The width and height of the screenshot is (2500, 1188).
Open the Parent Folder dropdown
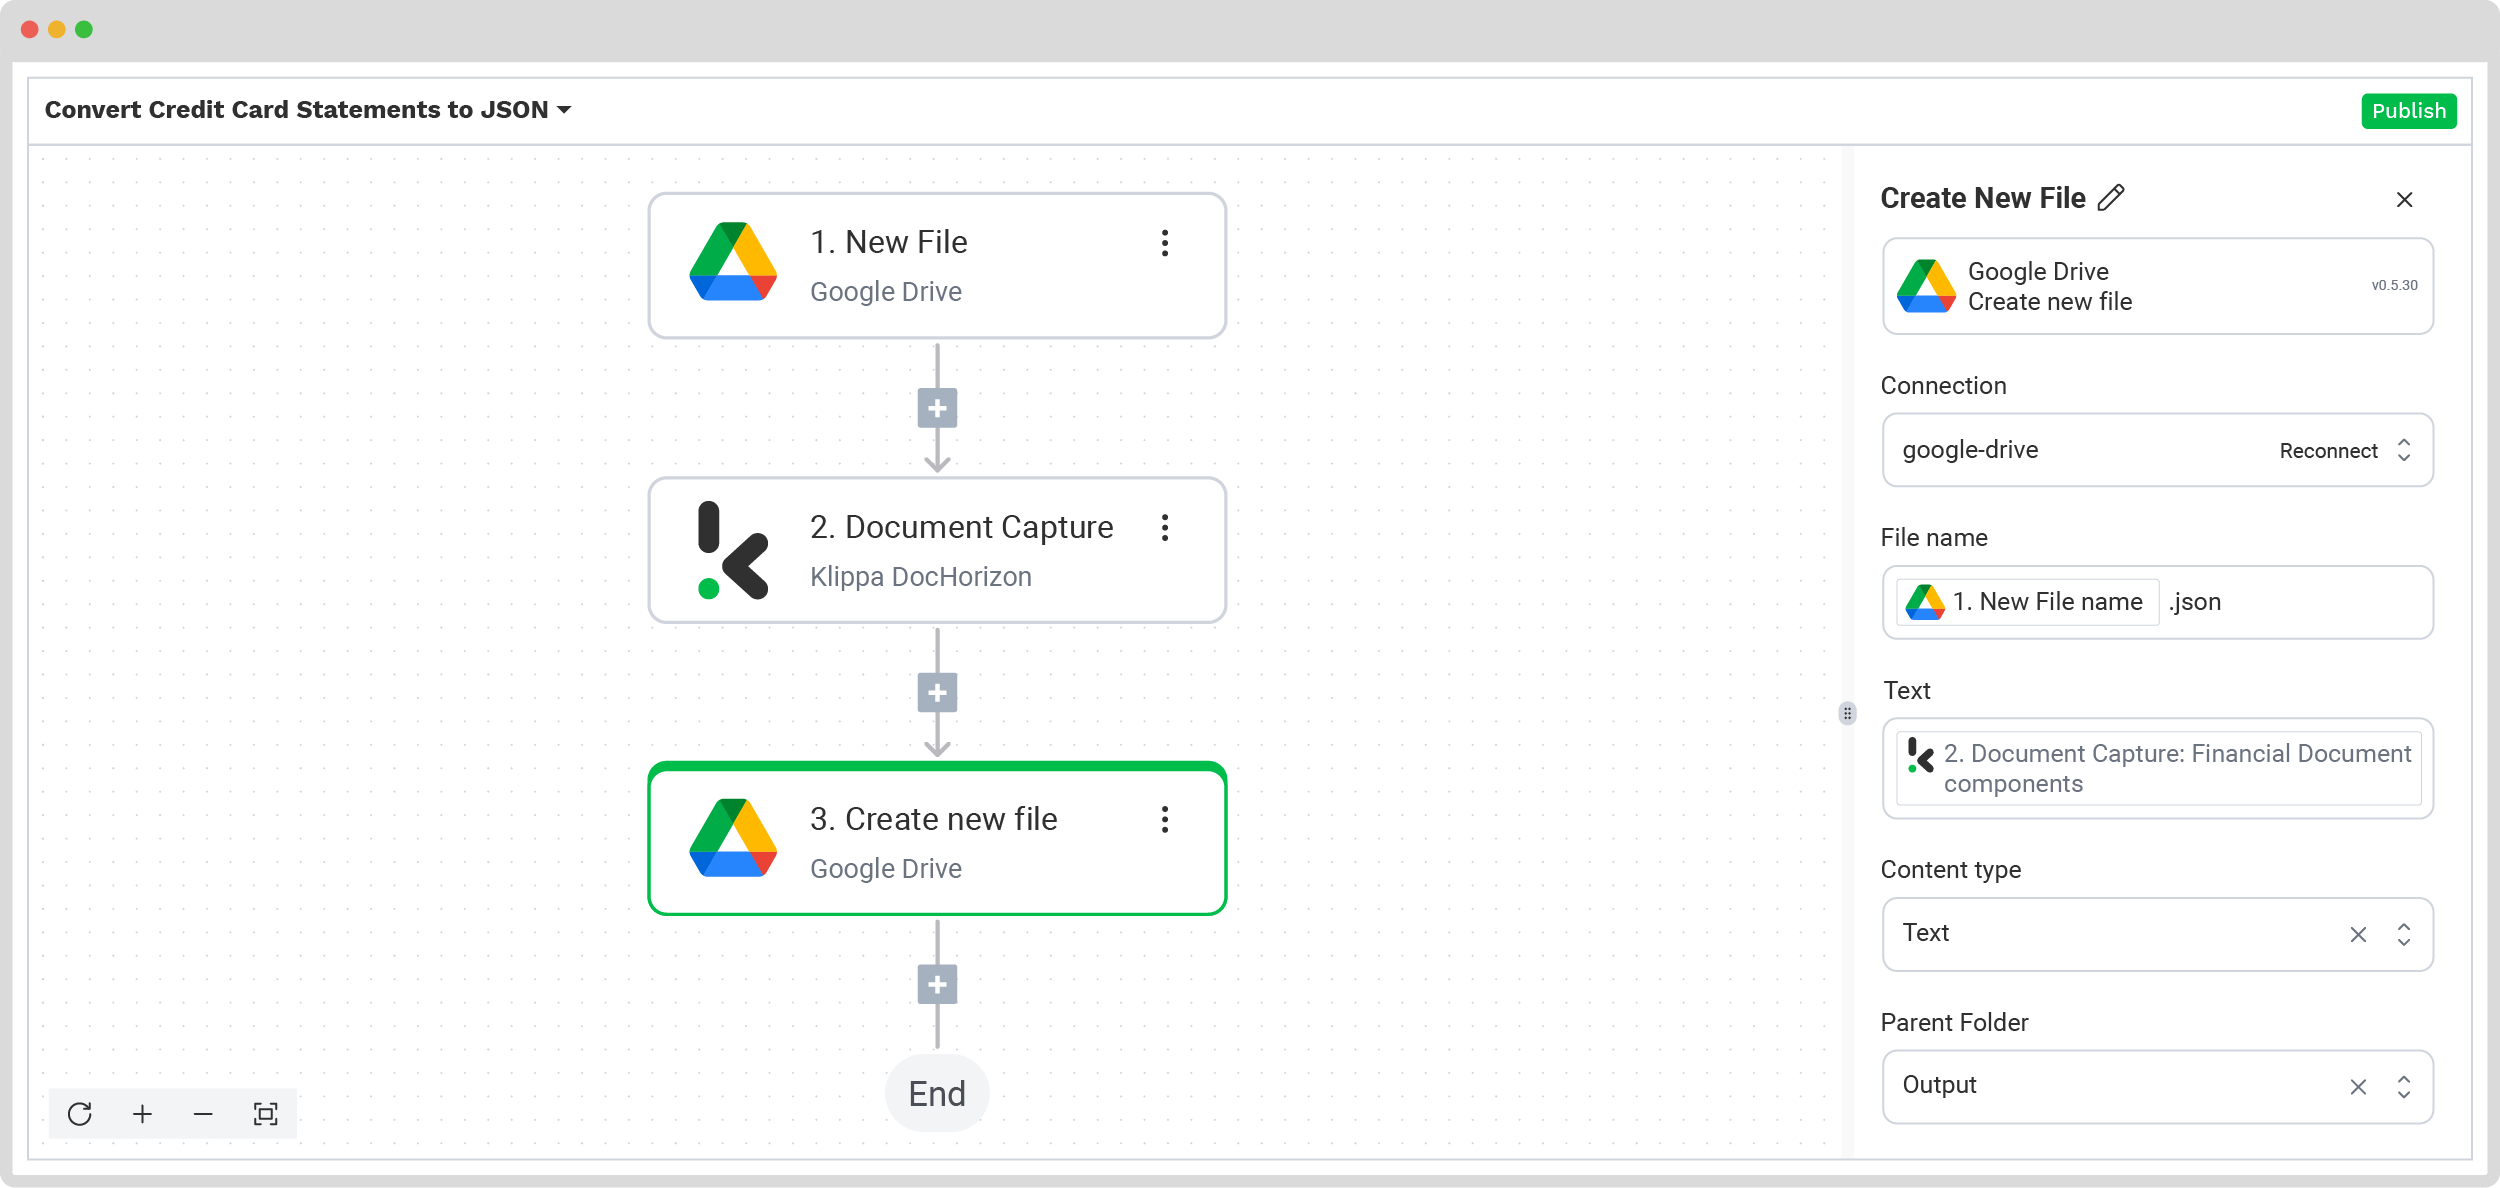coord(2404,1087)
